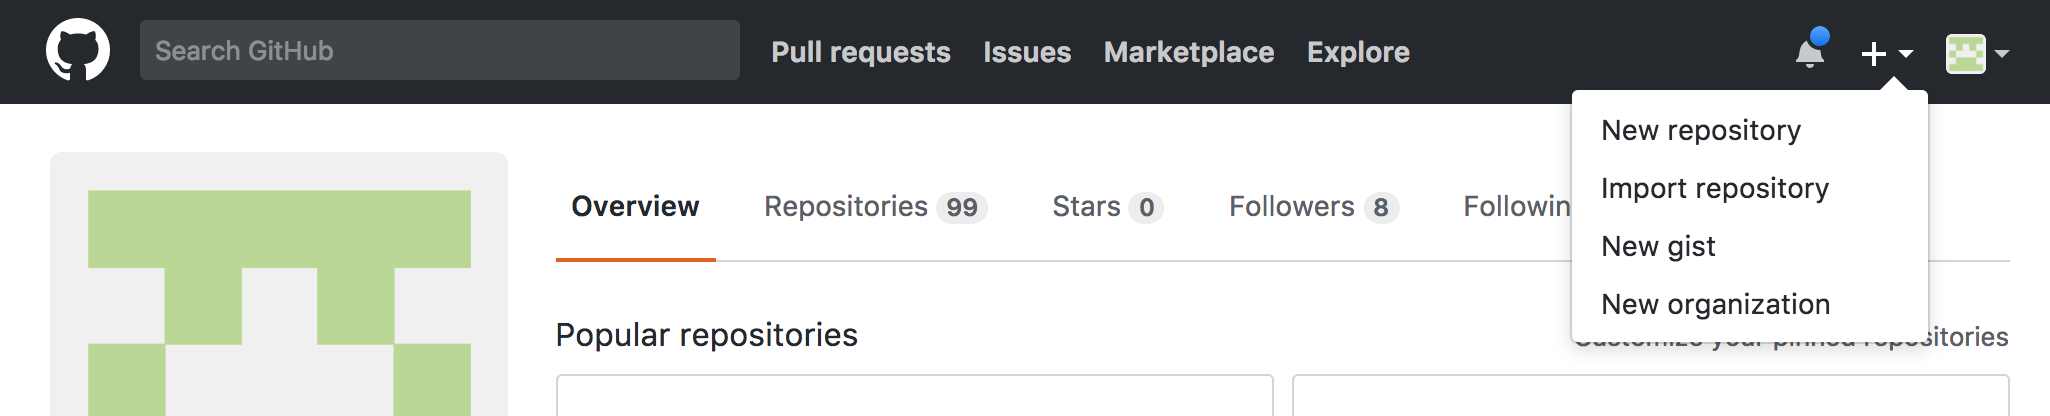Screen dimensions: 2050x416
Task: Open the notifications bell
Action: (1811, 51)
